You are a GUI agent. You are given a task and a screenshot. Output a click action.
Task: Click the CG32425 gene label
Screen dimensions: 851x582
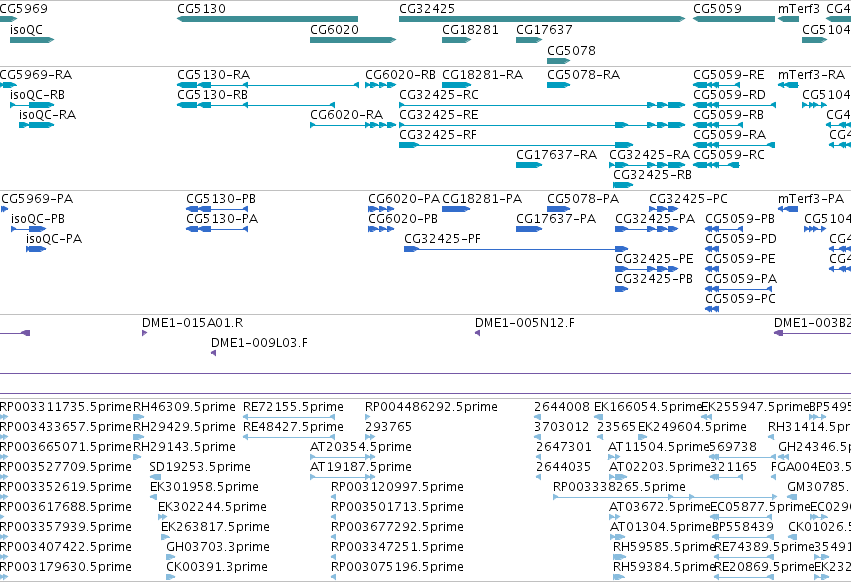427,9
